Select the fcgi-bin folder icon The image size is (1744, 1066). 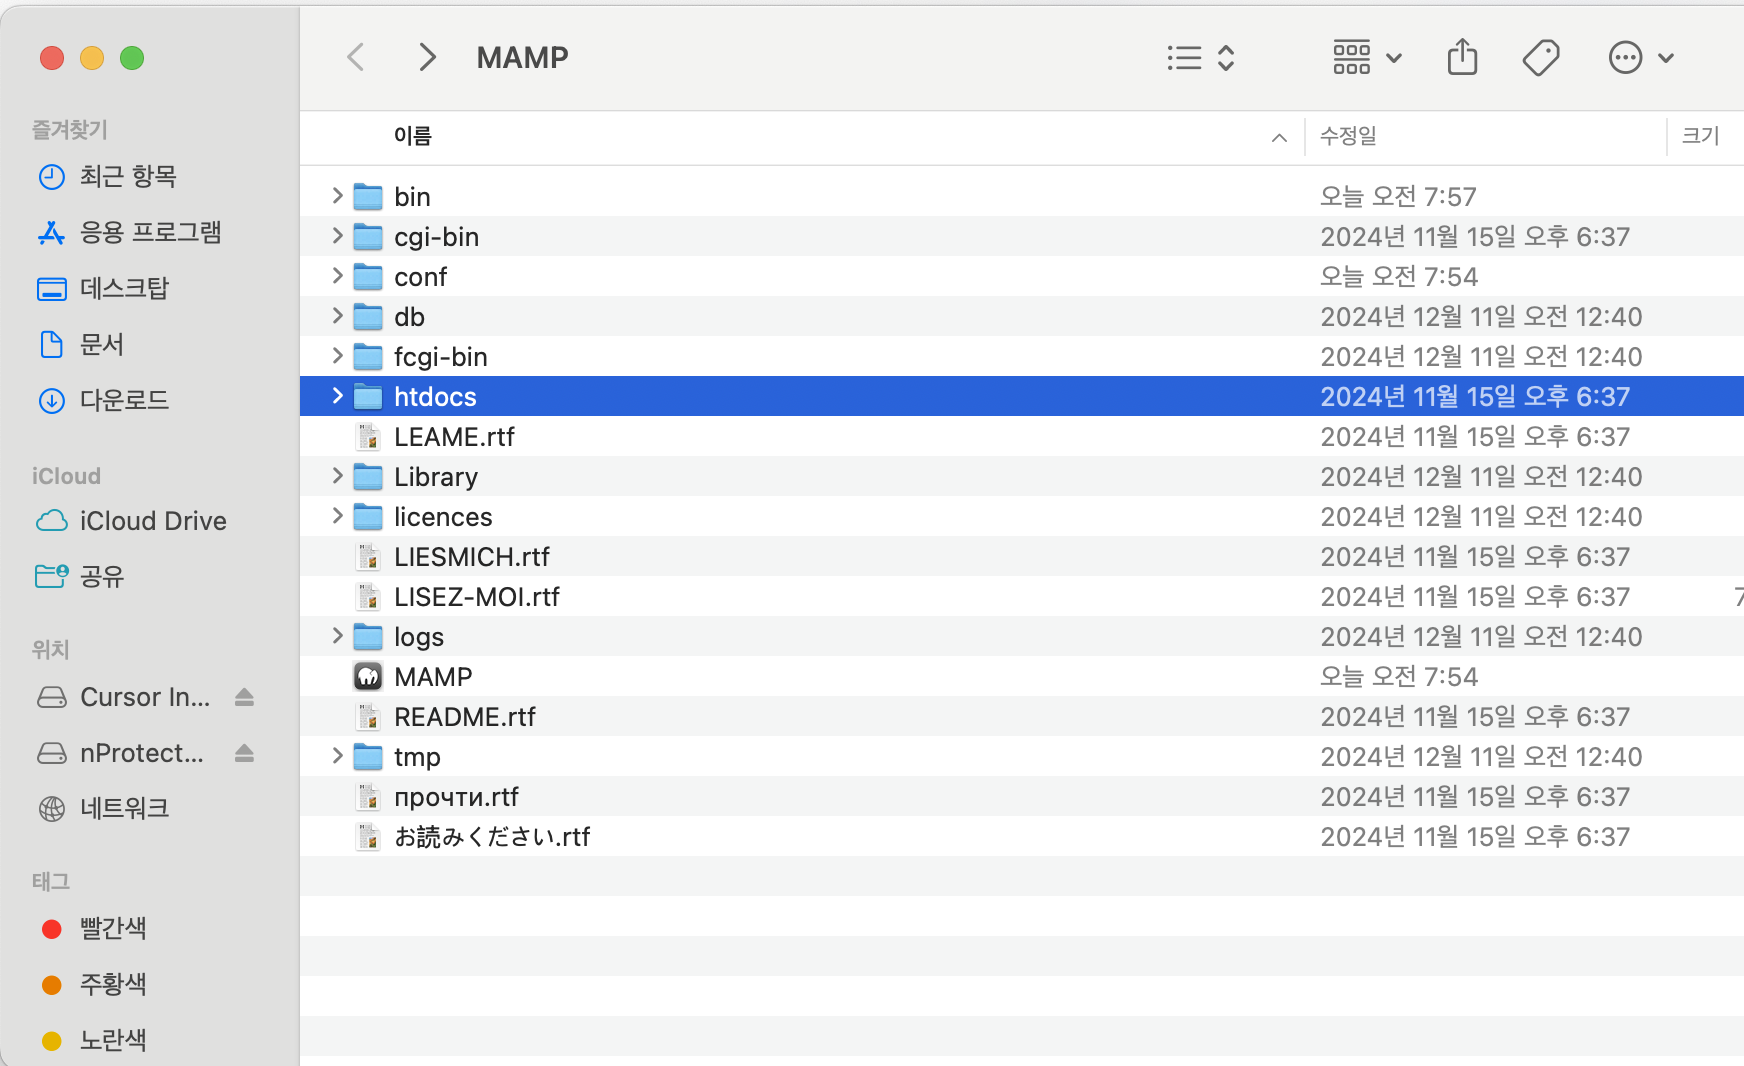point(368,357)
